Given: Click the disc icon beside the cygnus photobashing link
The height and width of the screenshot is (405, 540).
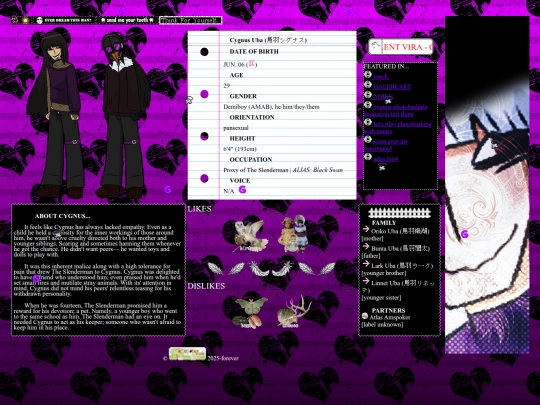Looking at the screenshot, I should point(368,105).
